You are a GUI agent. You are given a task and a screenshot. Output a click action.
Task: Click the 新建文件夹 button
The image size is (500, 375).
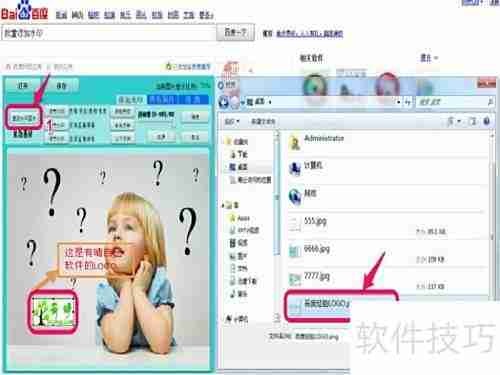[x=263, y=121]
